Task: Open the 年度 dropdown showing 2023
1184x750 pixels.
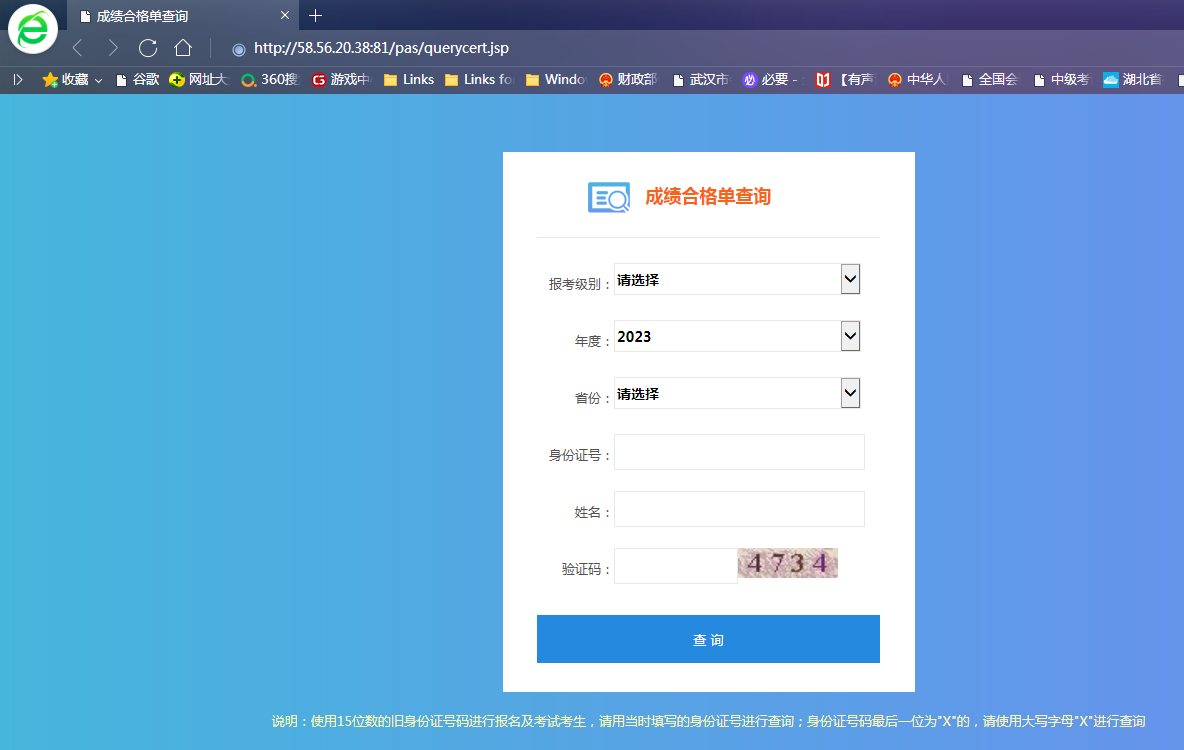Action: click(x=737, y=337)
